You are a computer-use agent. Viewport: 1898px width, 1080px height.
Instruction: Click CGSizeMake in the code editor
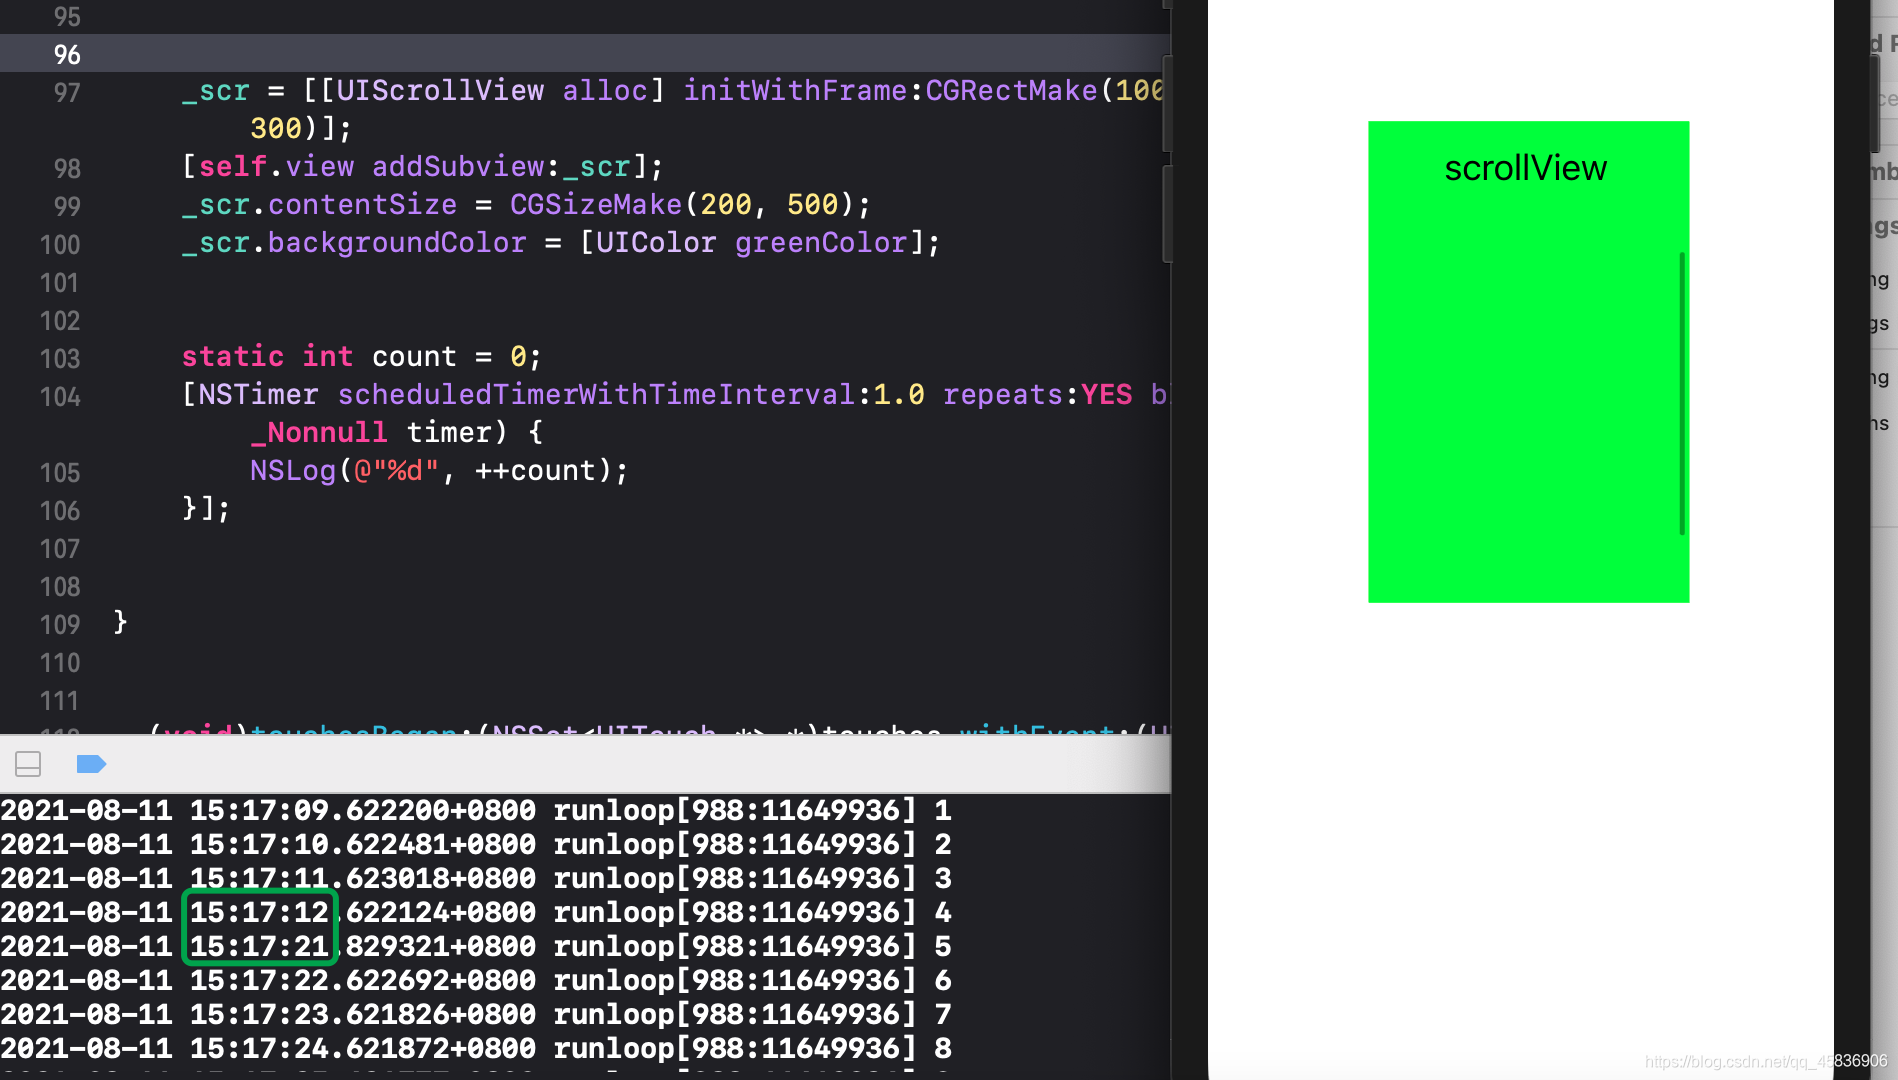tap(596, 204)
